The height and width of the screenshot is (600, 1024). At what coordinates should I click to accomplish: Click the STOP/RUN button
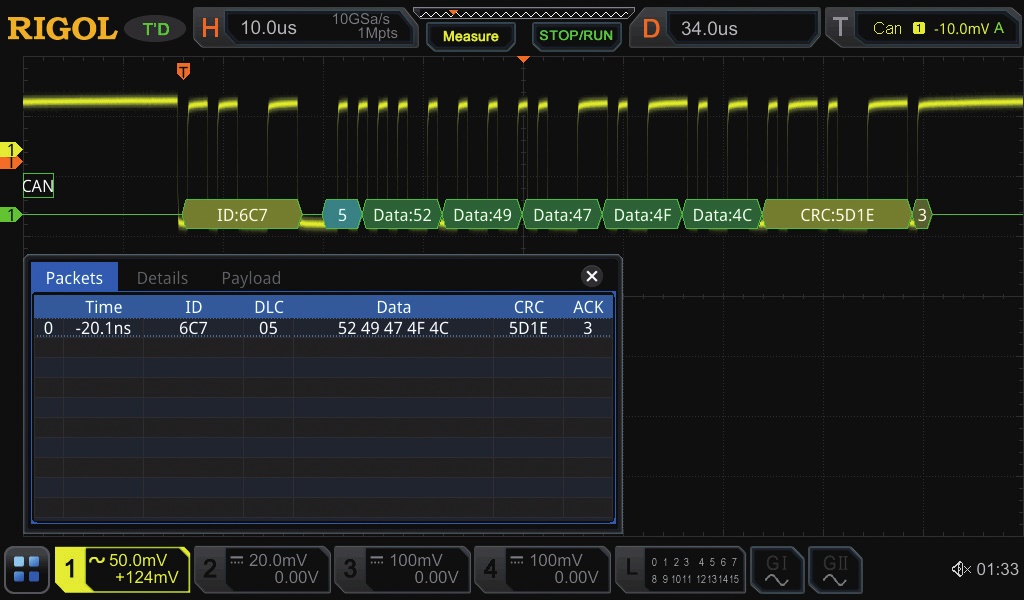pos(575,35)
